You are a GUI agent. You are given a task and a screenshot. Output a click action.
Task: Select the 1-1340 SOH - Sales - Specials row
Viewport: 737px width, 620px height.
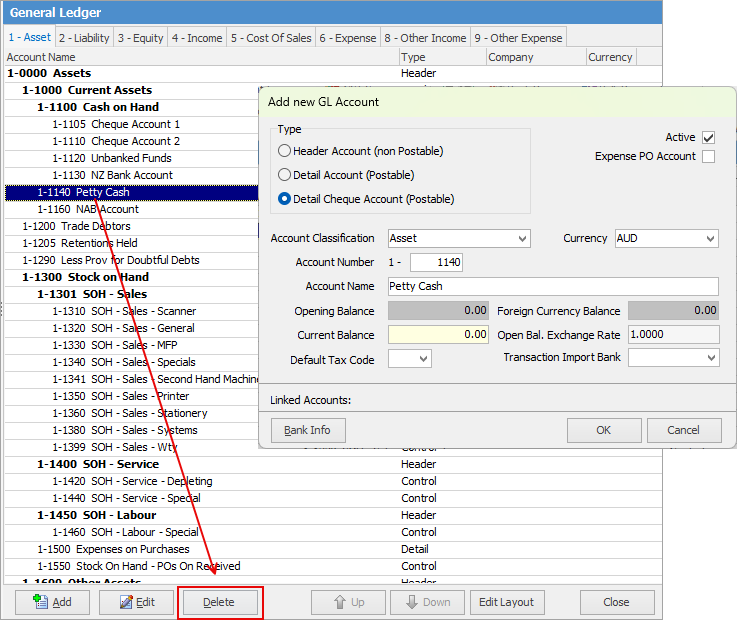(x=132, y=362)
